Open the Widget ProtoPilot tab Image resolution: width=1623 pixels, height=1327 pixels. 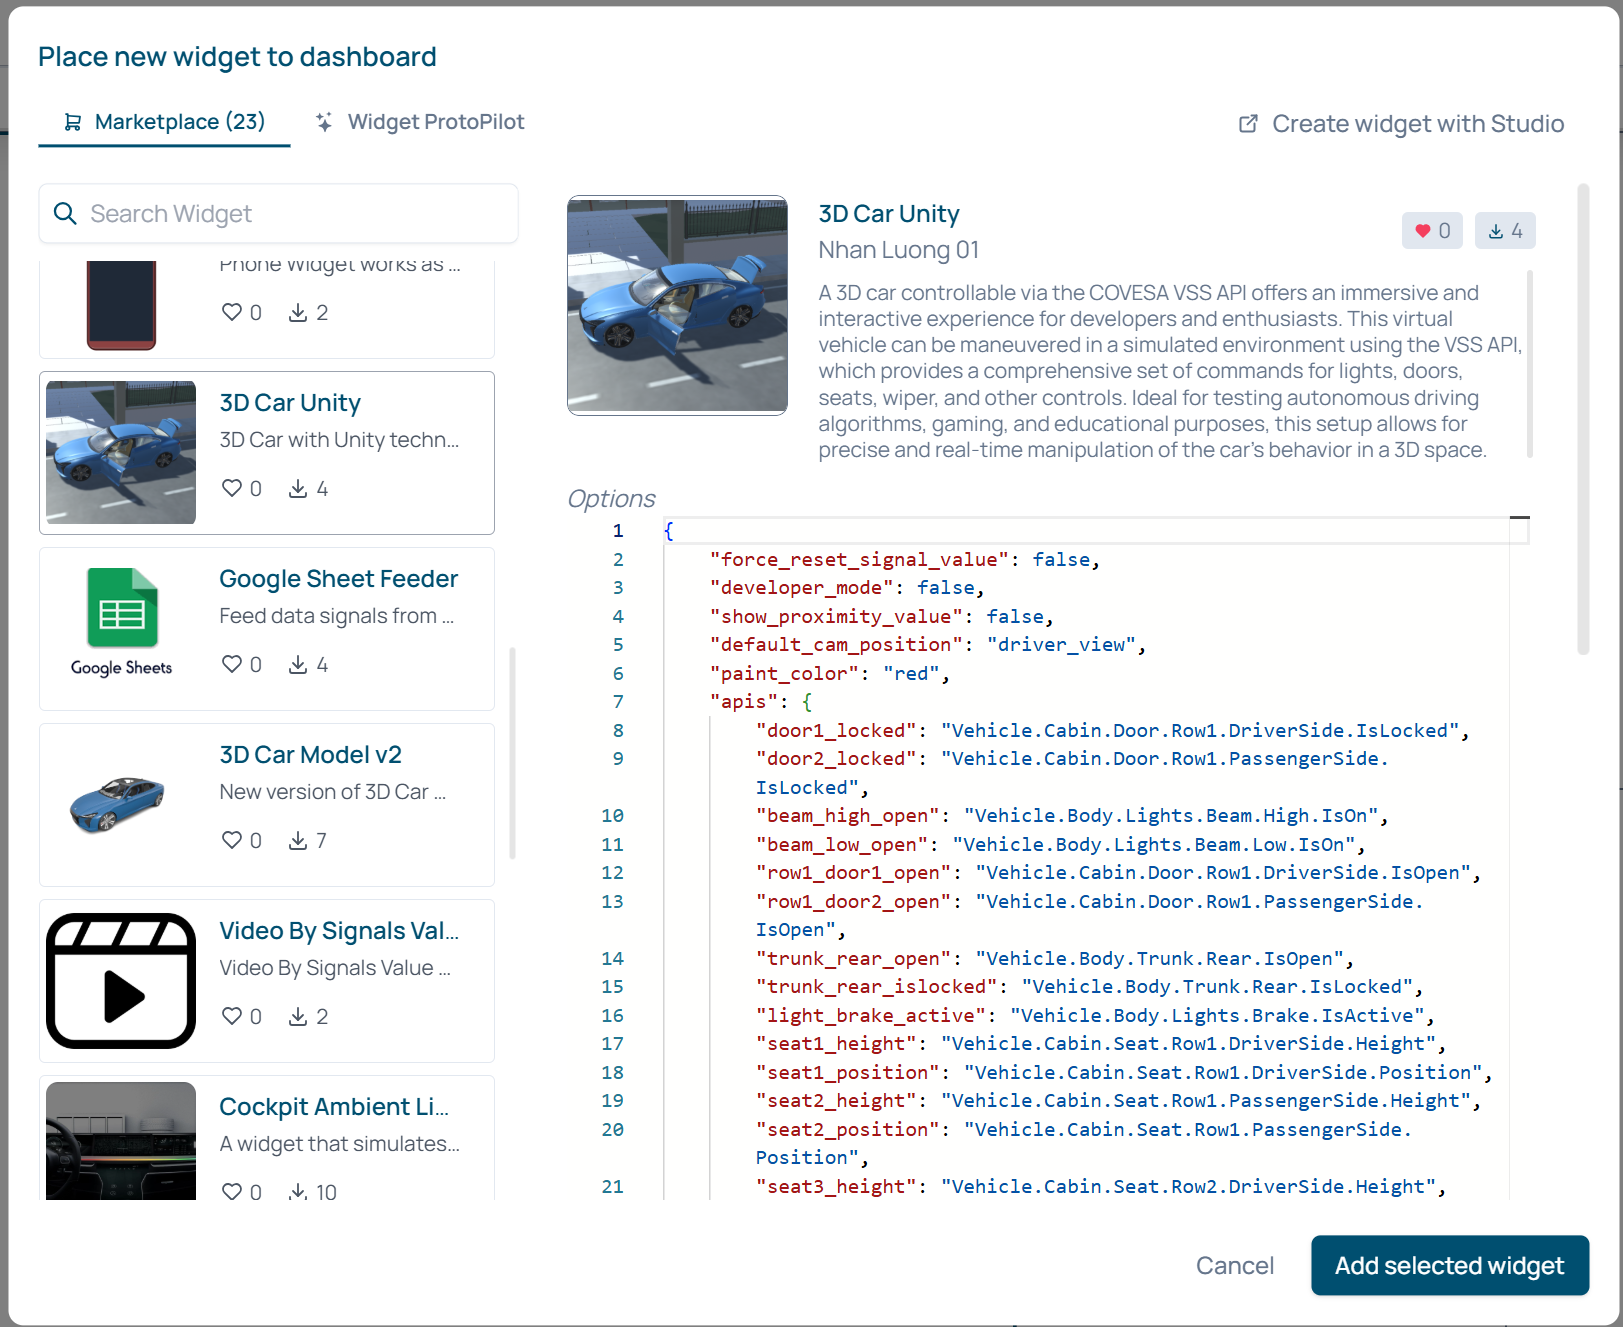click(420, 122)
